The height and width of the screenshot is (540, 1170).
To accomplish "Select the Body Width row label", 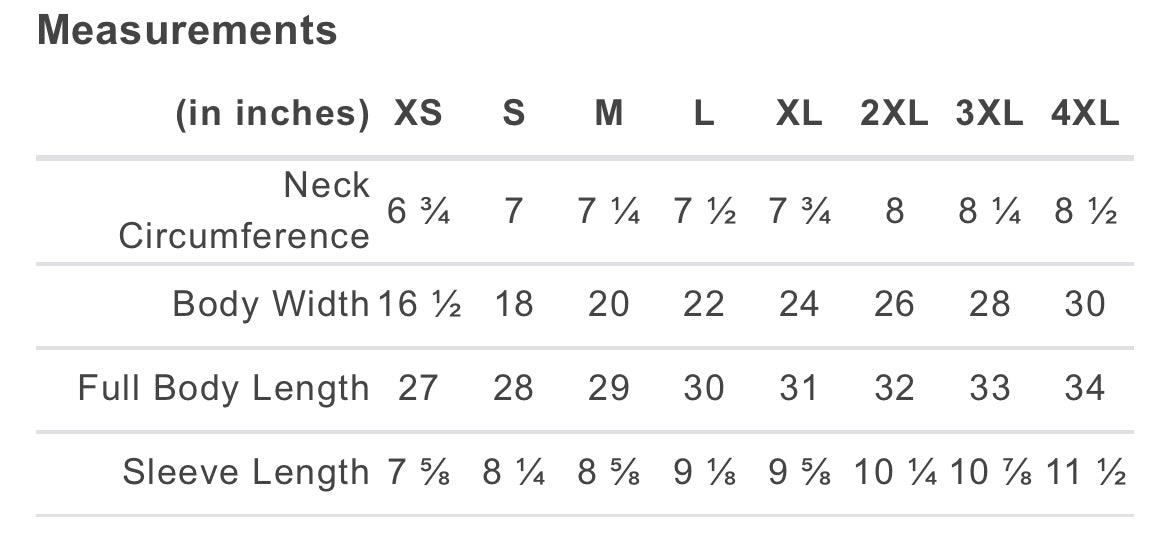I will (x=270, y=304).
